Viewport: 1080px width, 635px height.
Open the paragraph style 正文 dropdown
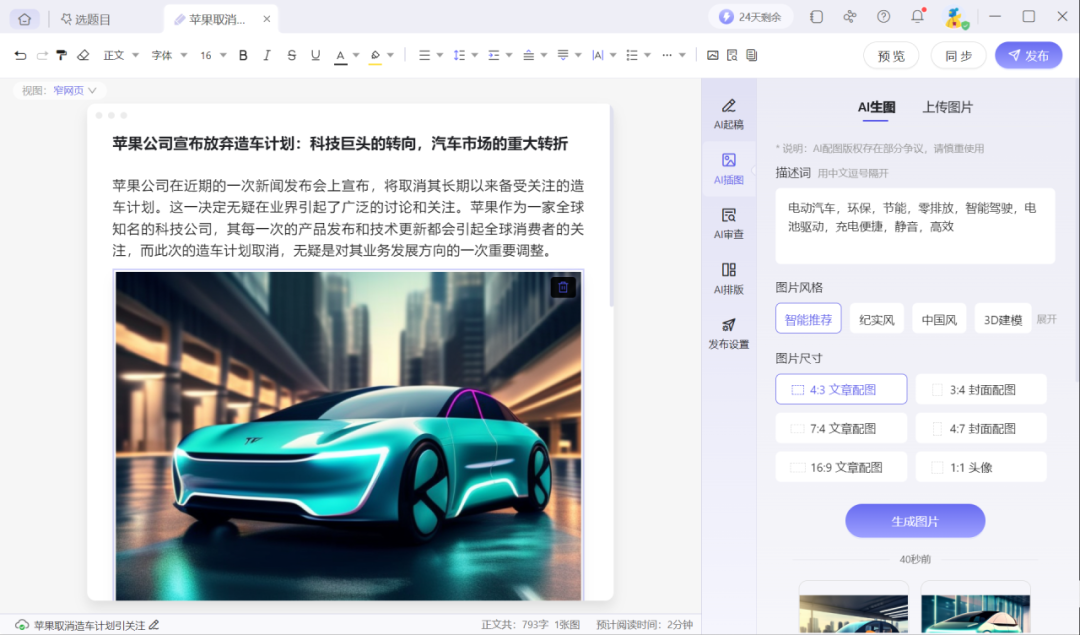(121, 55)
